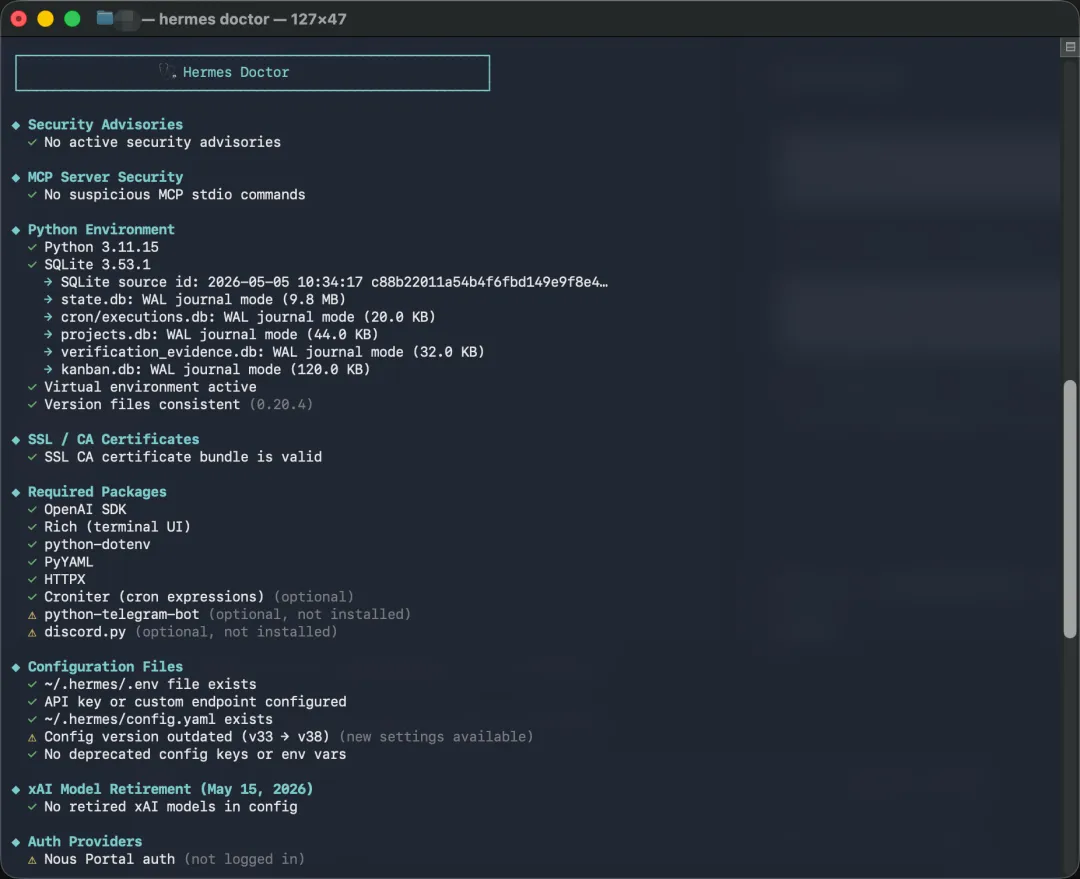Click the terminal vertical scrollbar thumb
This screenshot has height=879, width=1080.
pos(1070,509)
